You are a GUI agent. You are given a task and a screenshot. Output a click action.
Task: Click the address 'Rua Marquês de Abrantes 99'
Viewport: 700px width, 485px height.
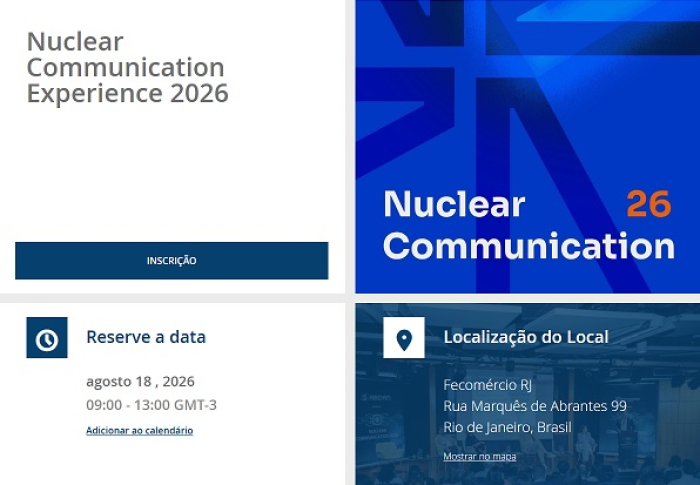(x=535, y=406)
